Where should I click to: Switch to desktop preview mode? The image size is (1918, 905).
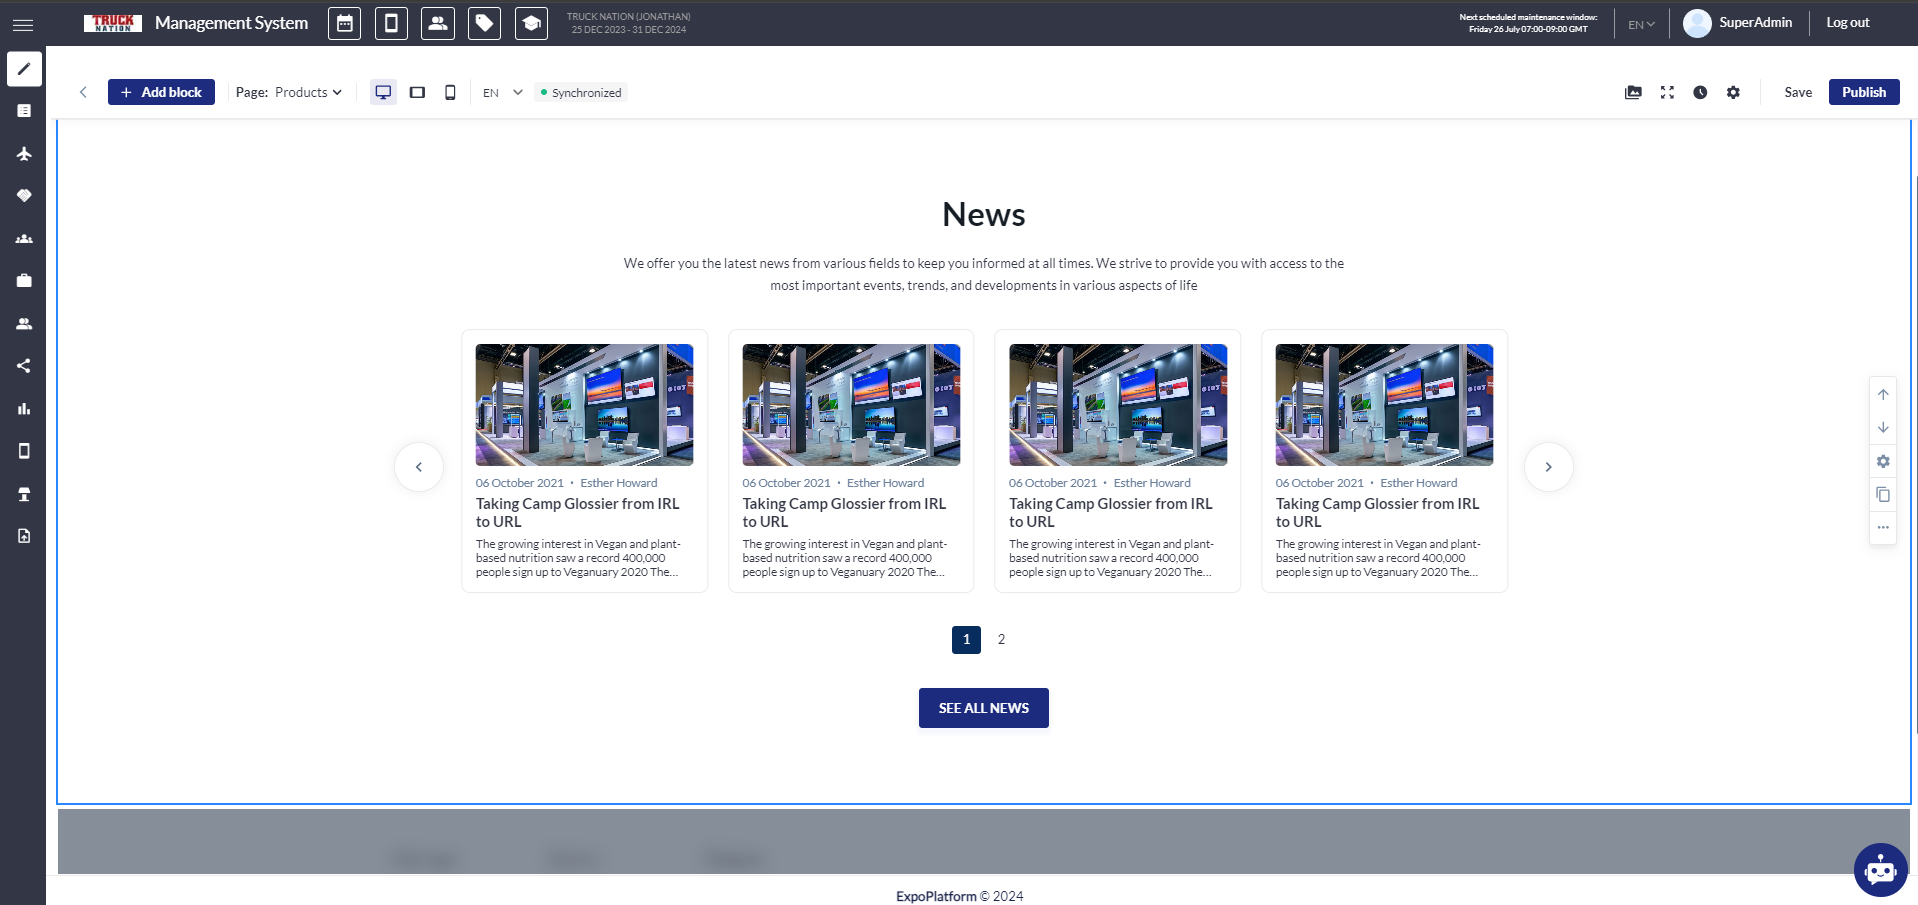click(x=383, y=92)
